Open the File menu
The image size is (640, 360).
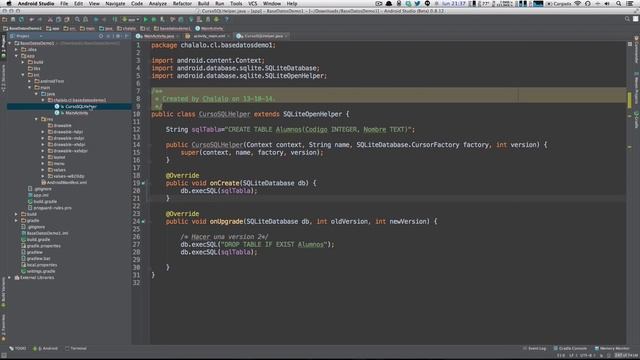click(x=64, y=4)
